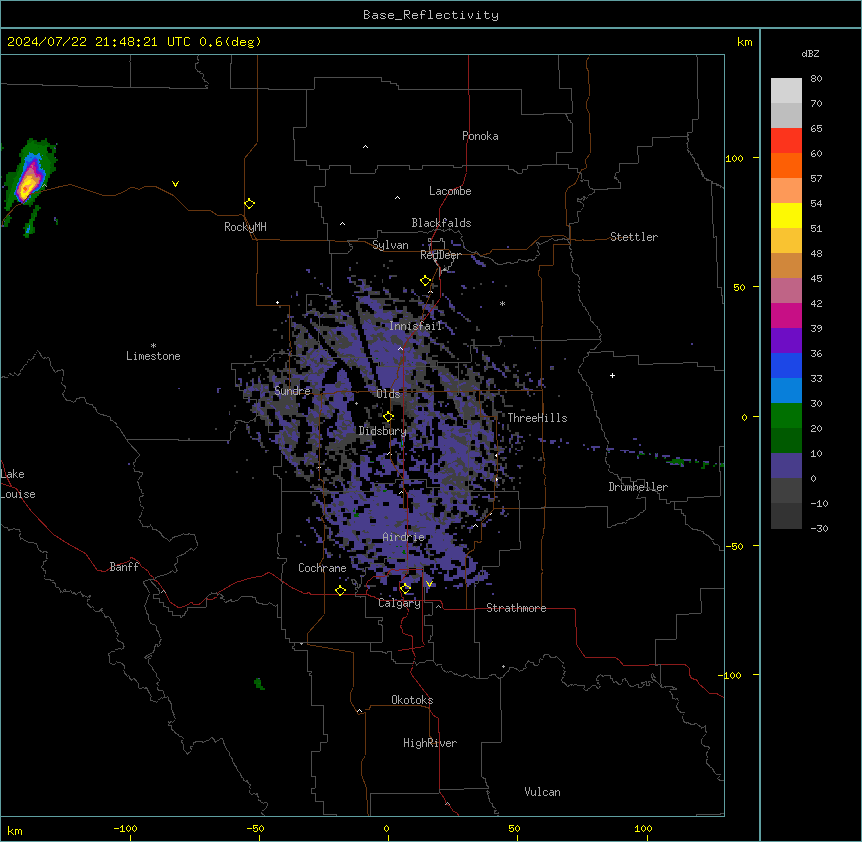Click the Didsbury label

tap(383, 431)
